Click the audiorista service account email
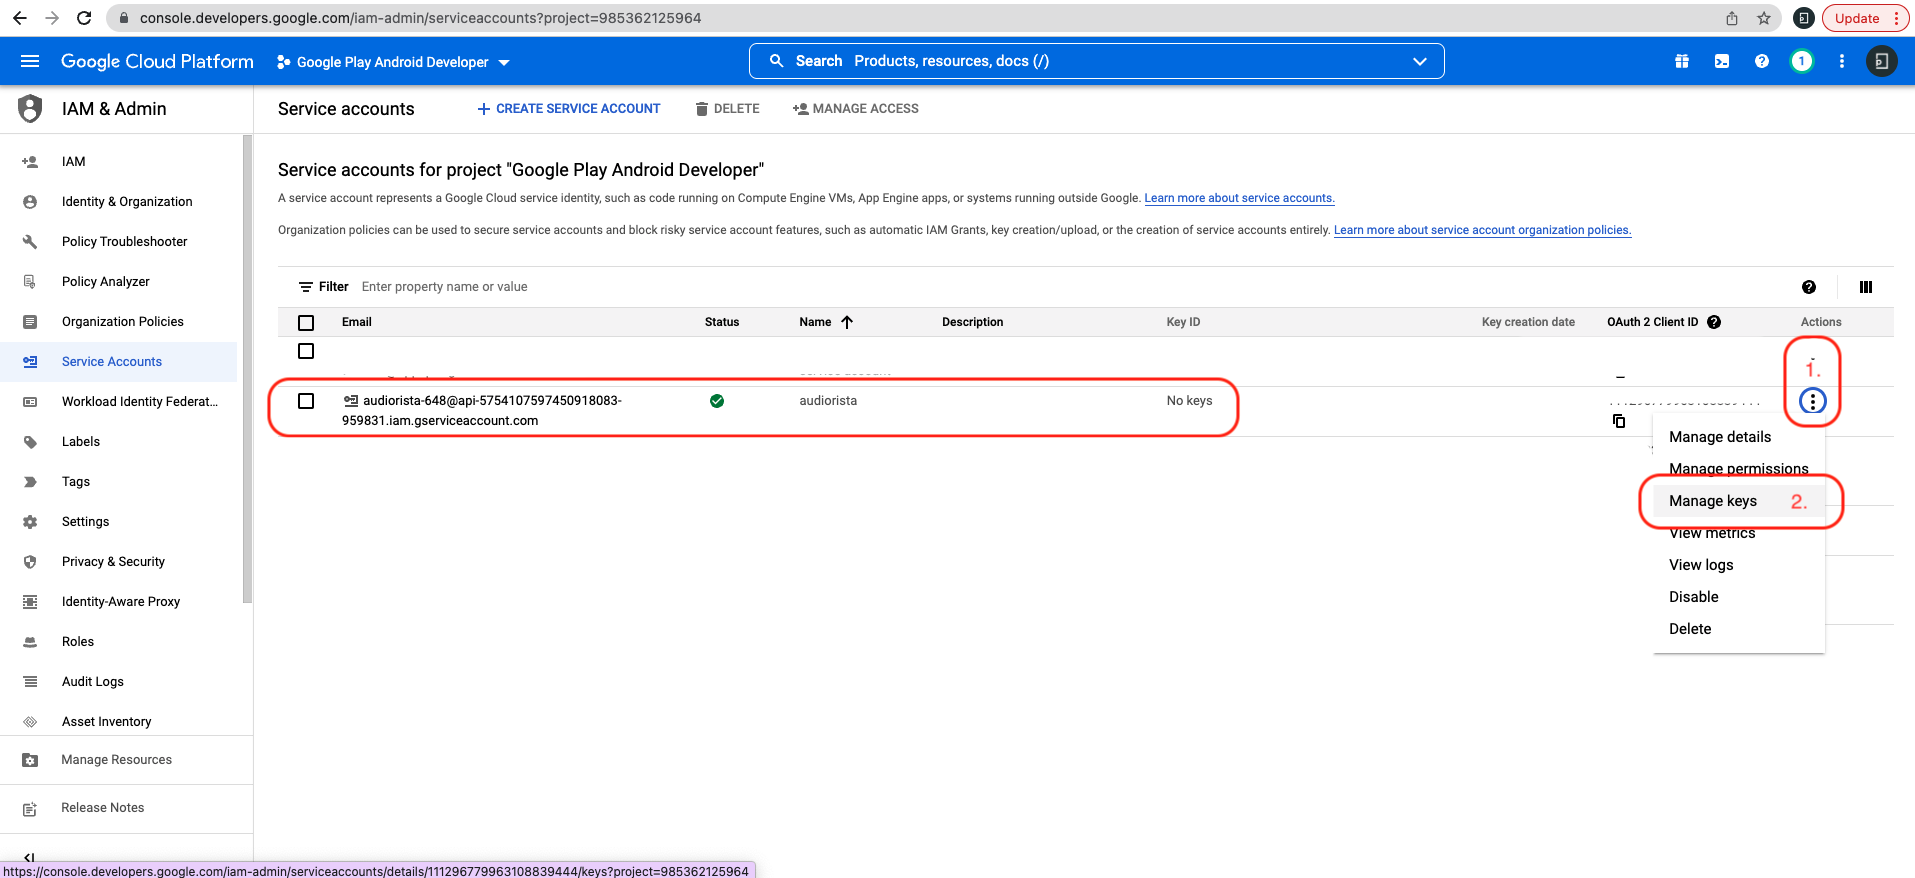 click(x=482, y=410)
